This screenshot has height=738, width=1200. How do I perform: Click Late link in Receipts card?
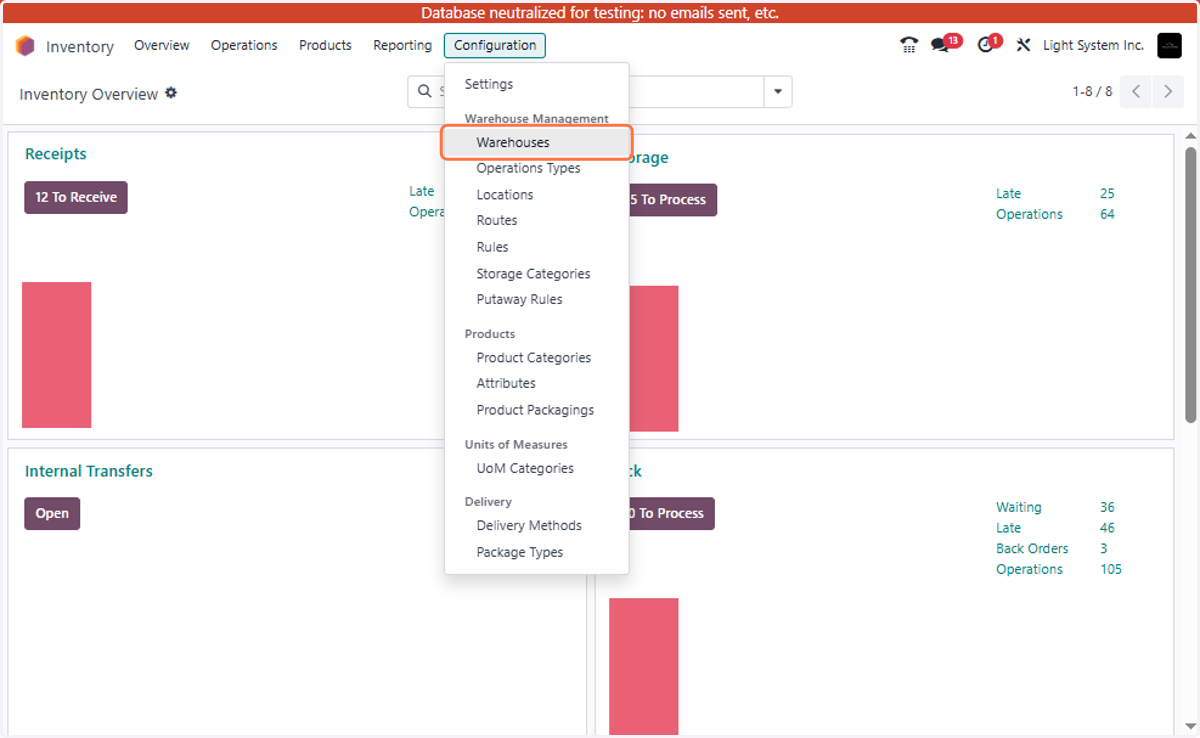pyautogui.click(x=422, y=191)
